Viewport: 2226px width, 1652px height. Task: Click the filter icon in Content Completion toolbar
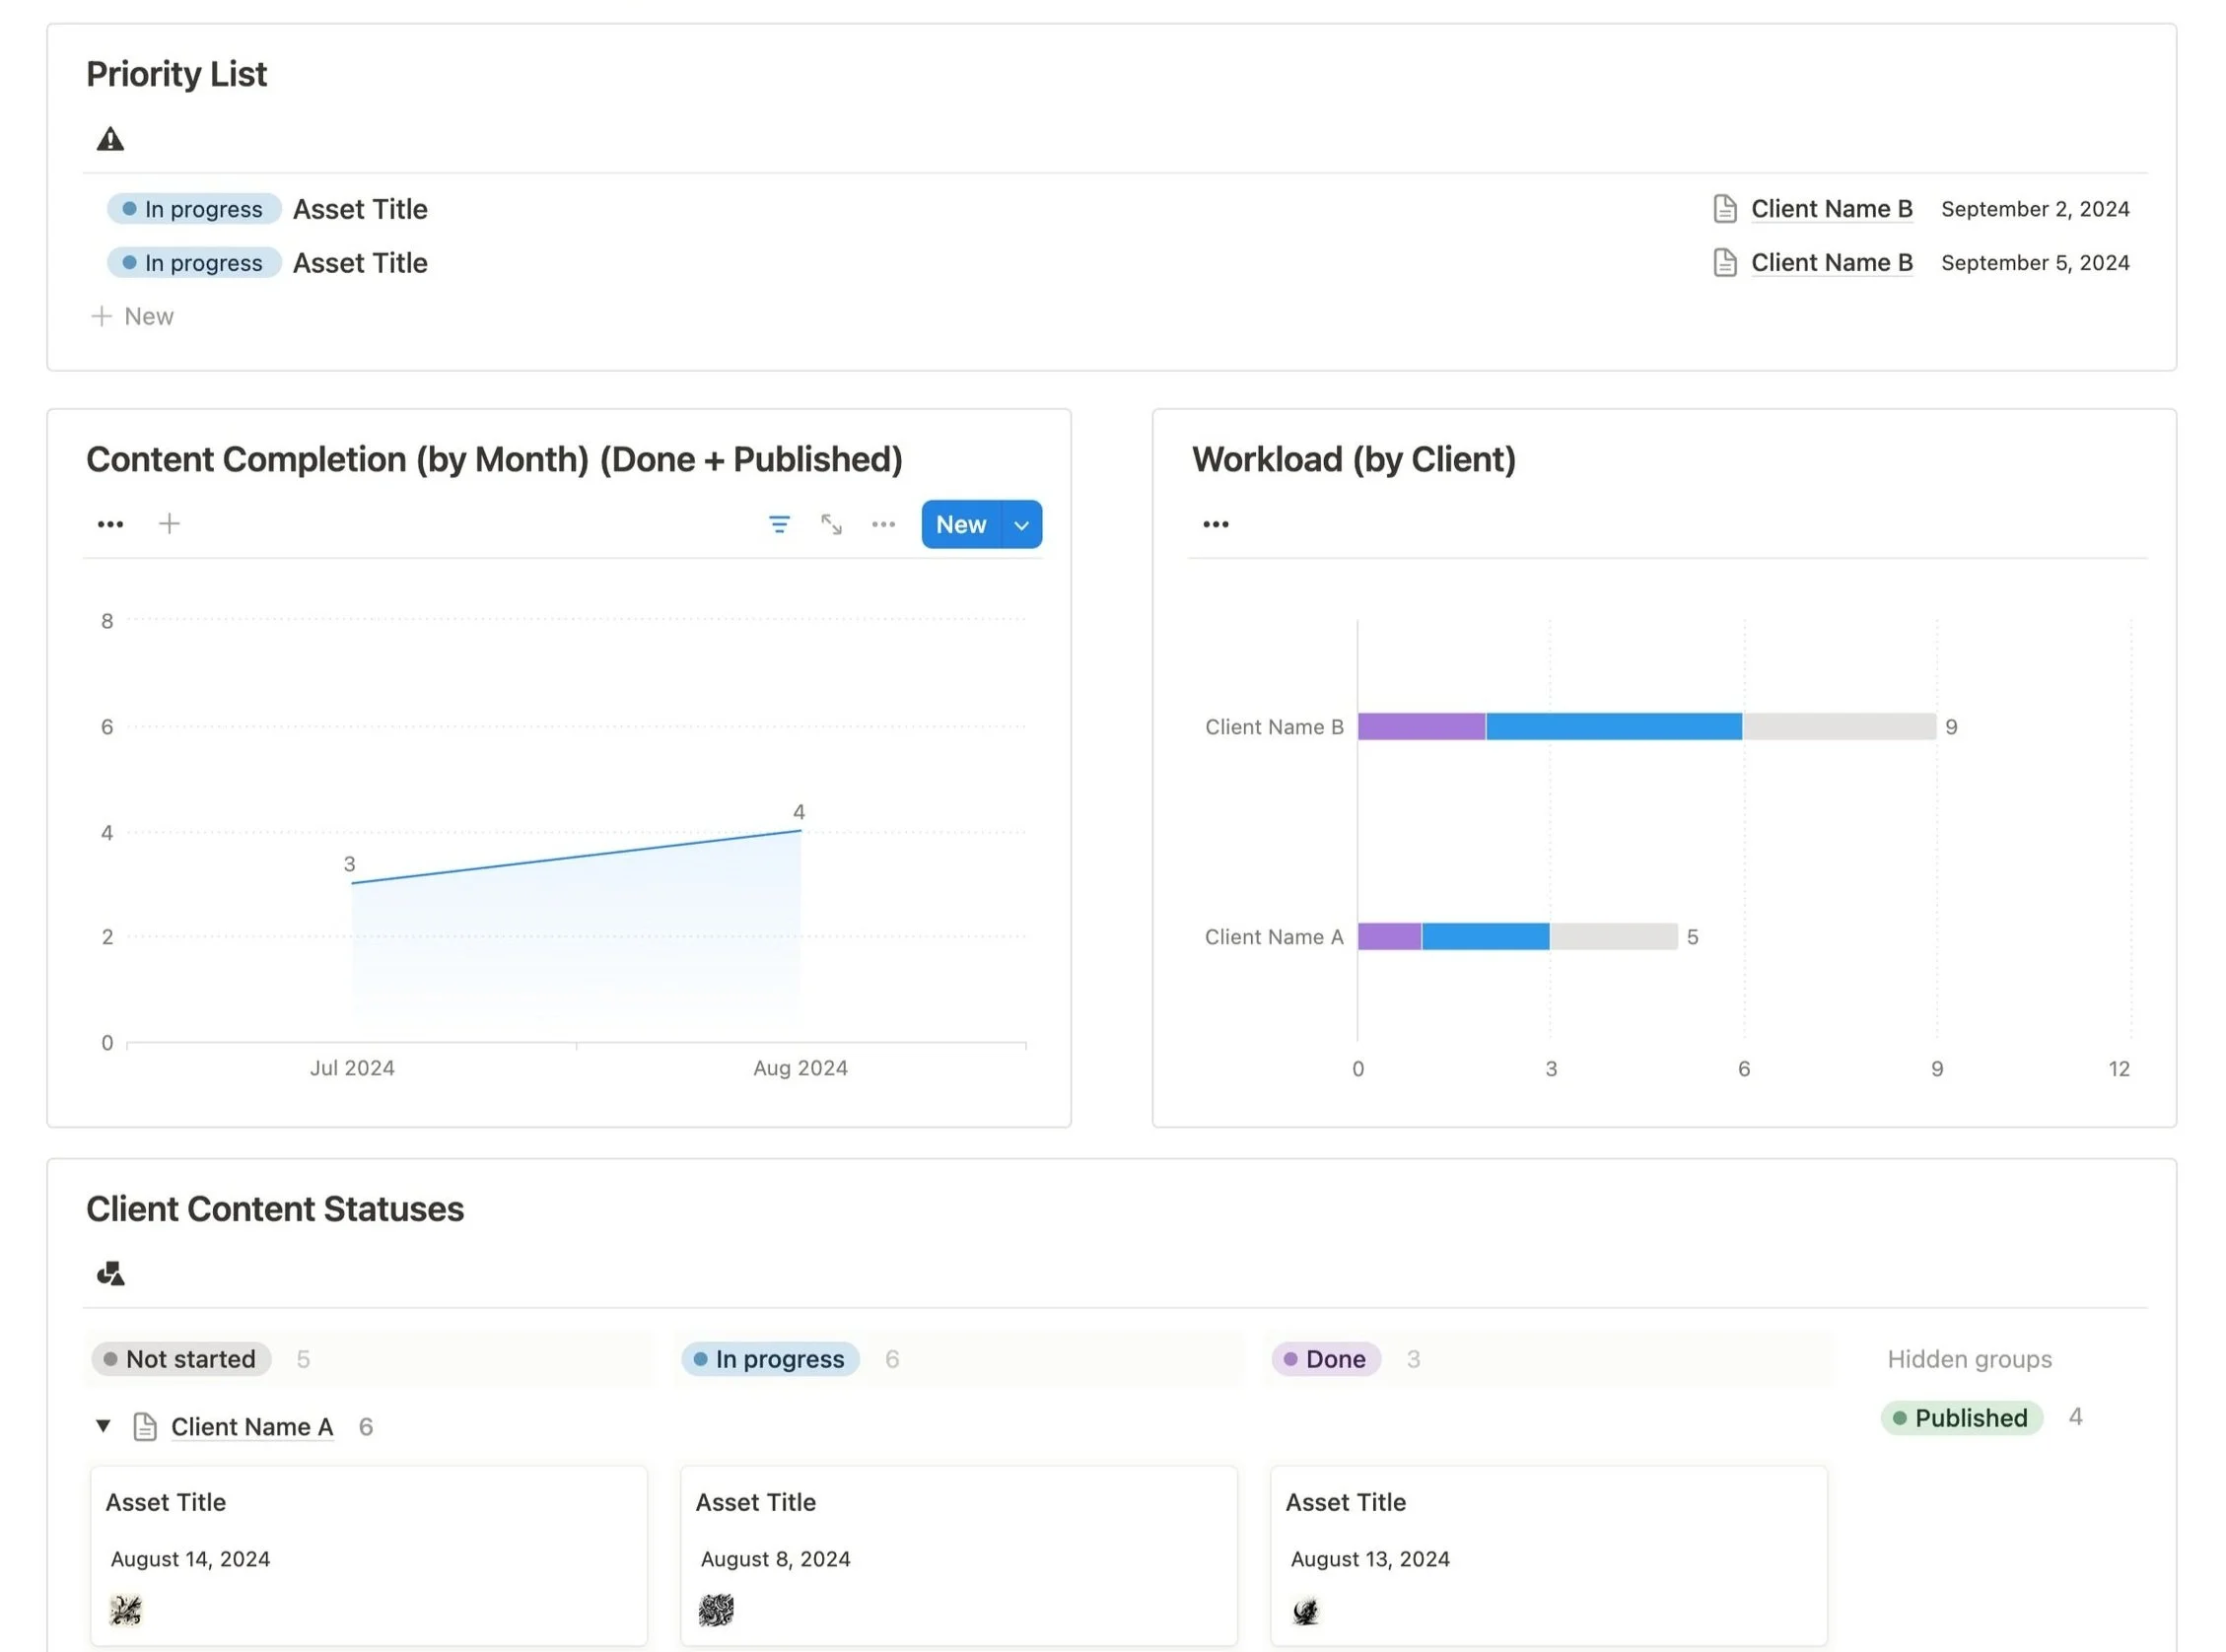point(778,524)
